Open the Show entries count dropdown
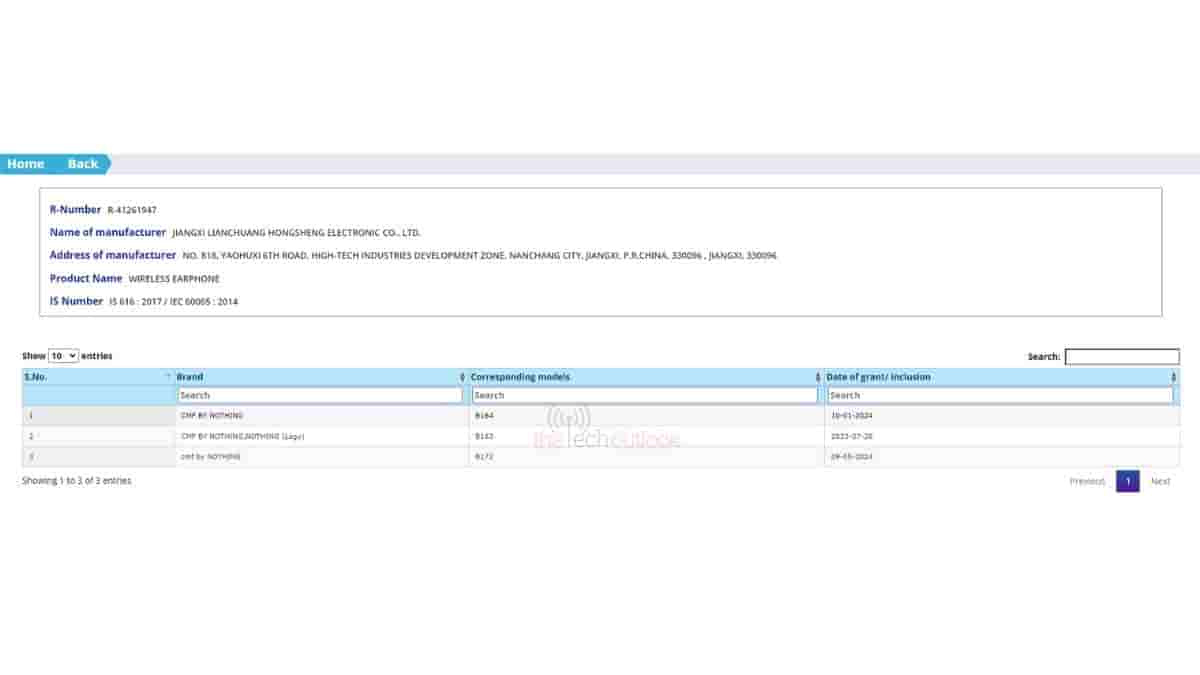The height and width of the screenshot is (675, 1200). 63,356
